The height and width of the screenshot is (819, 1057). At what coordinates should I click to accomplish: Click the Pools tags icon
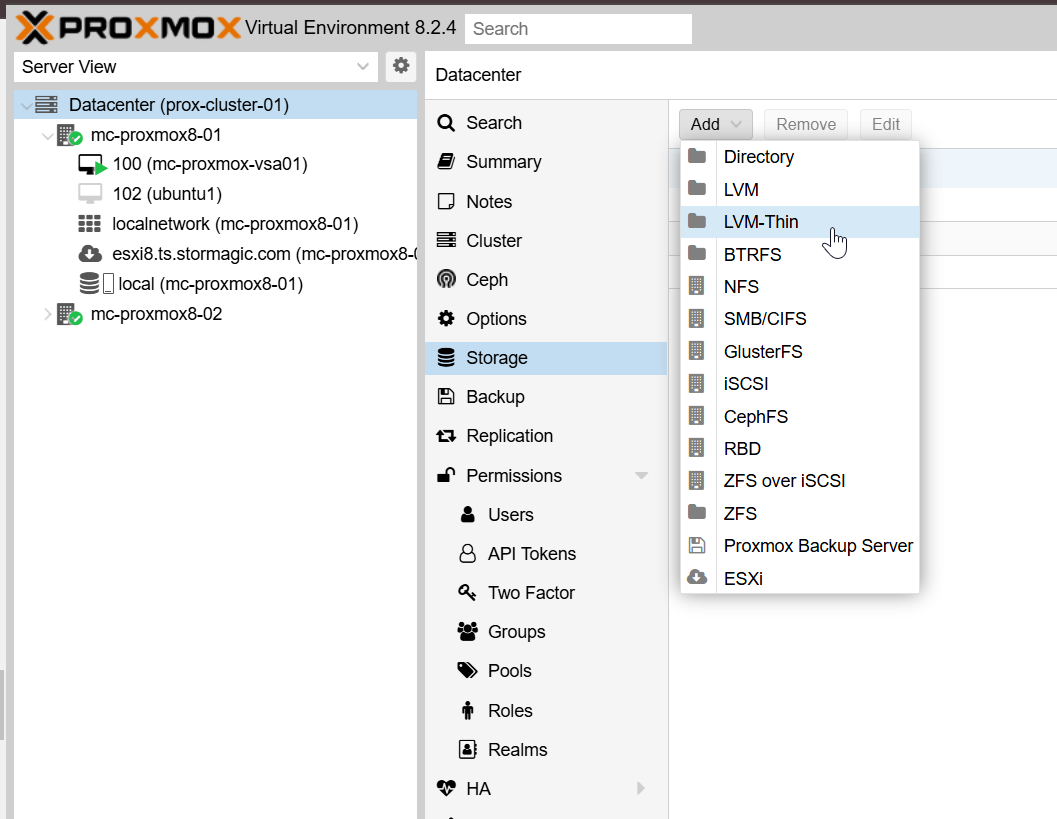click(x=467, y=671)
